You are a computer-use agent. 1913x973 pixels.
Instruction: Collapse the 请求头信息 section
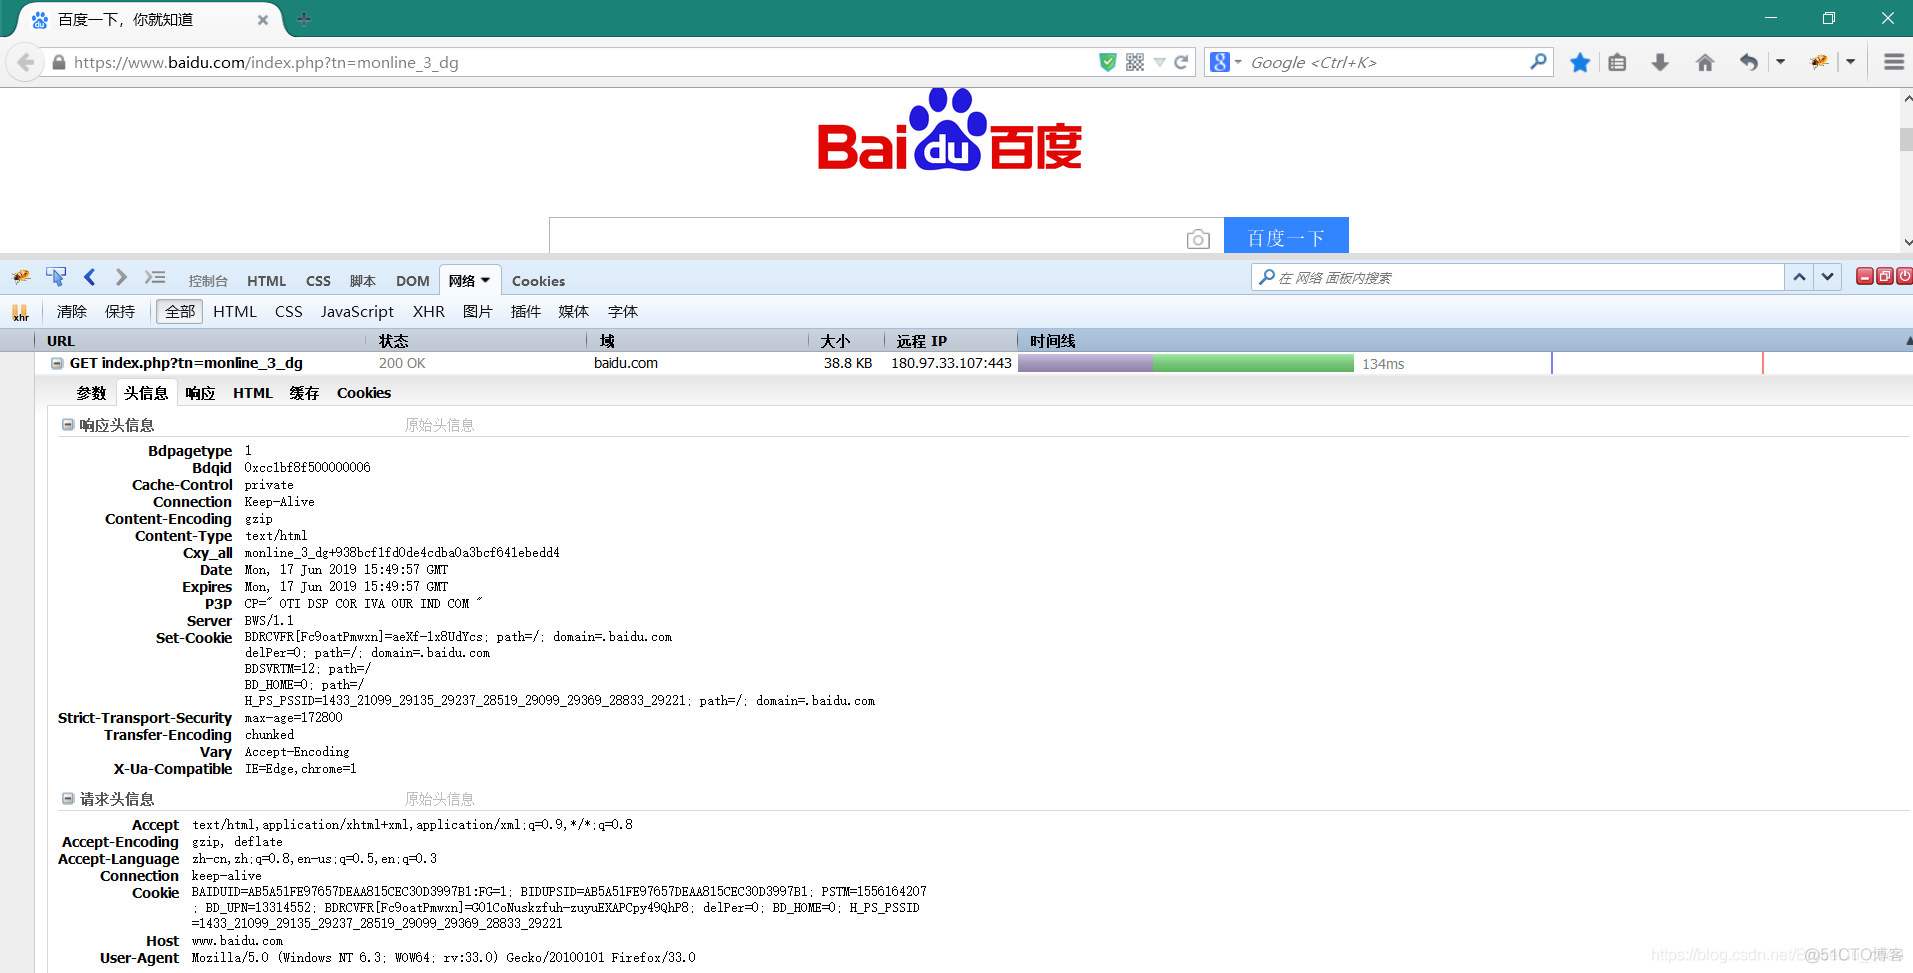pos(68,799)
